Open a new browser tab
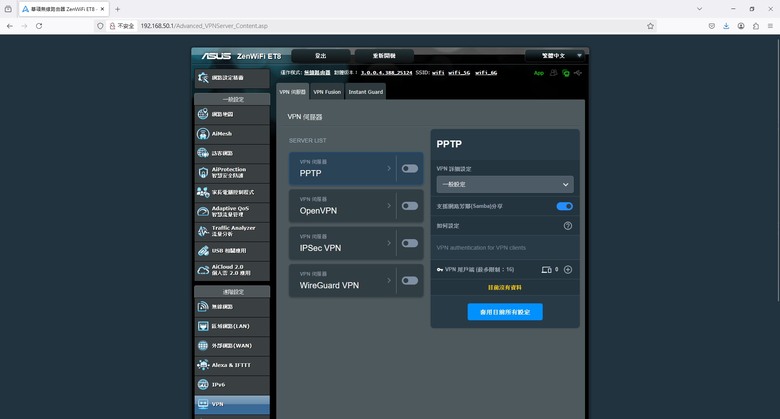The width and height of the screenshot is (780, 419). (117, 9)
